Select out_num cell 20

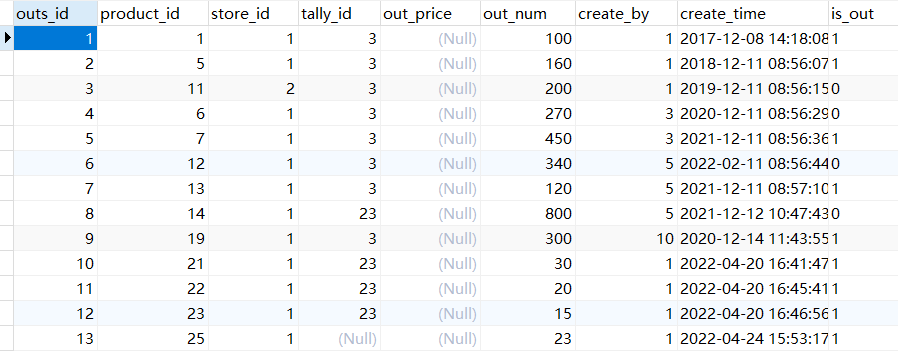click(527, 289)
